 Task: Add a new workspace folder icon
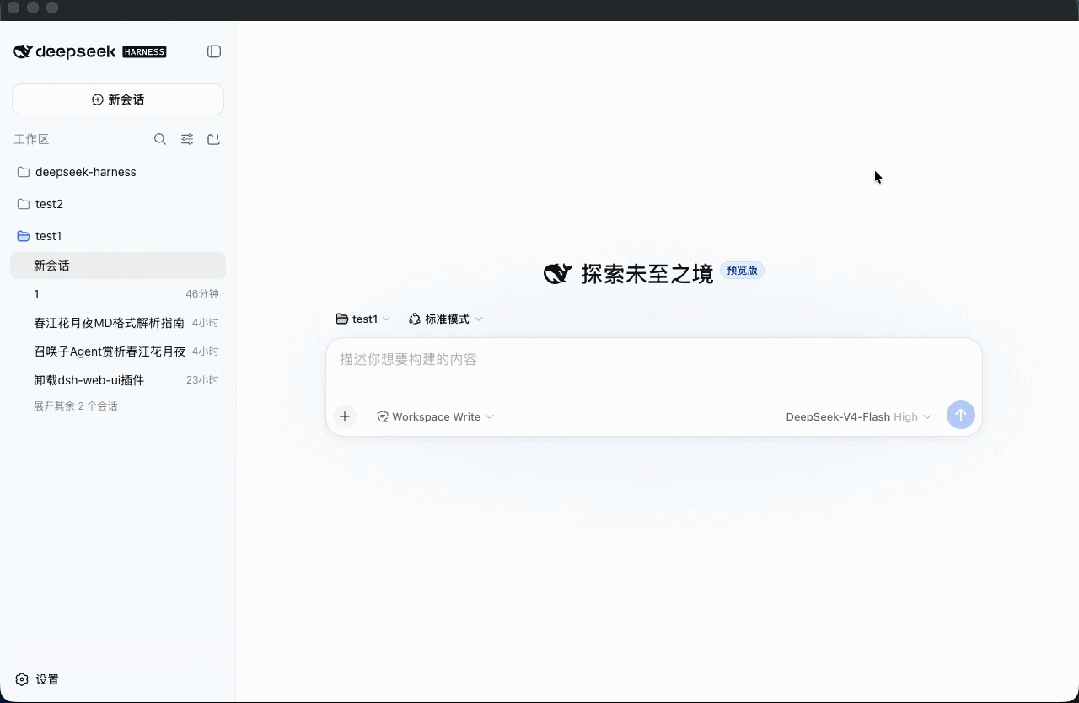pyautogui.click(x=213, y=140)
